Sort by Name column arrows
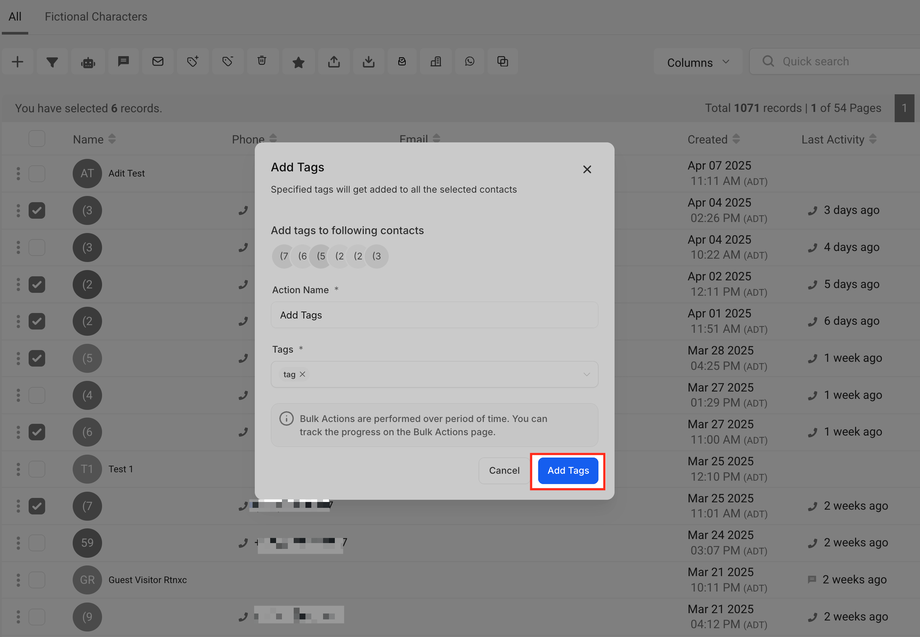This screenshot has width=920, height=637. pyautogui.click(x=112, y=139)
